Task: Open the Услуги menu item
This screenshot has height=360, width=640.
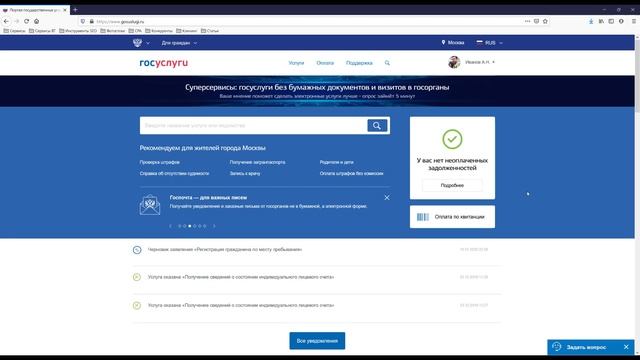Action: [296, 63]
